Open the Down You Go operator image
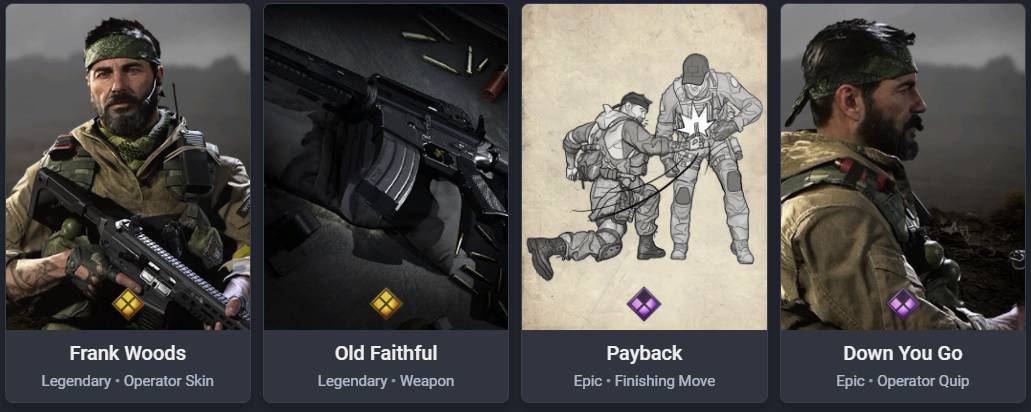The image size is (1031, 412). (x=903, y=167)
